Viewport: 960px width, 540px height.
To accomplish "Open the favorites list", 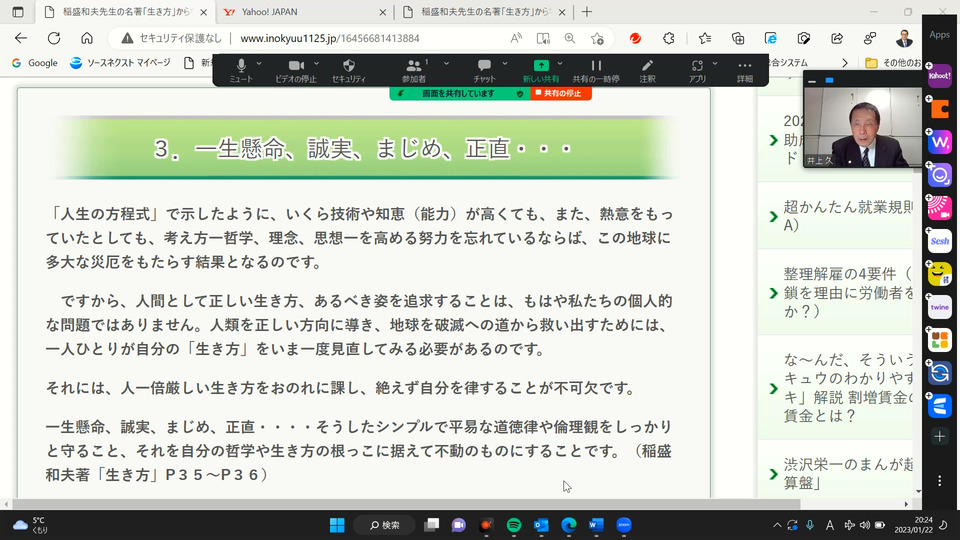I will pyautogui.click(x=705, y=38).
